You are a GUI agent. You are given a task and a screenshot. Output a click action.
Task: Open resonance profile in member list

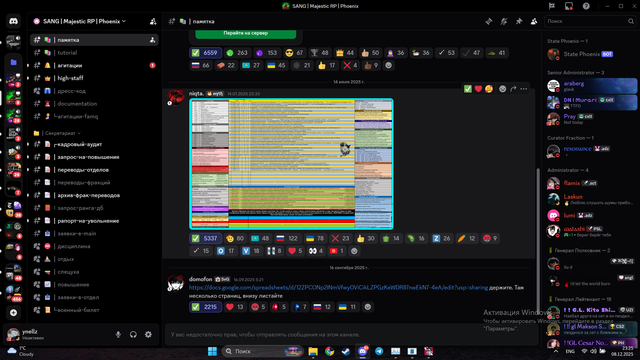(592, 151)
